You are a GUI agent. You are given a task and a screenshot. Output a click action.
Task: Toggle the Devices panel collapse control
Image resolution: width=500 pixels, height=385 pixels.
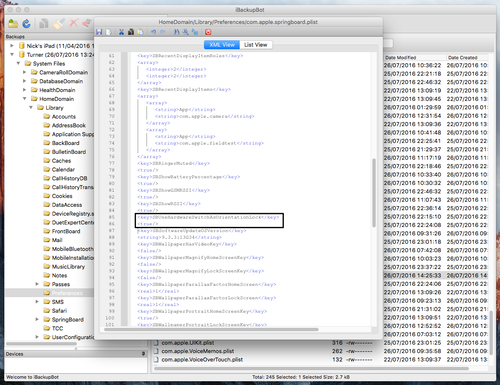[x=143, y=354]
